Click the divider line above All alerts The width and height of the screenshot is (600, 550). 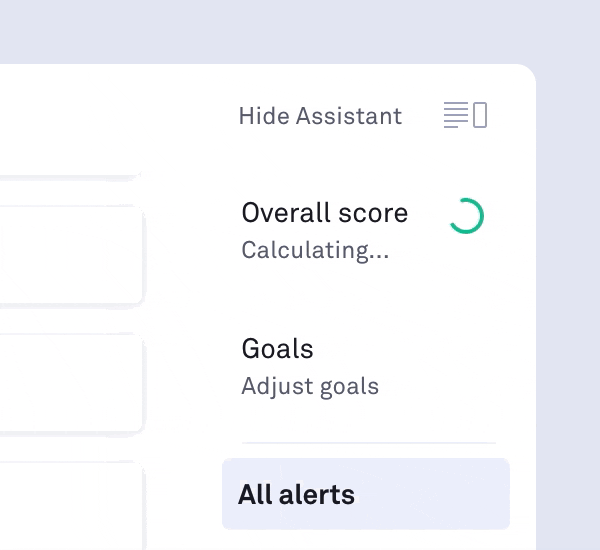(x=368, y=443)
